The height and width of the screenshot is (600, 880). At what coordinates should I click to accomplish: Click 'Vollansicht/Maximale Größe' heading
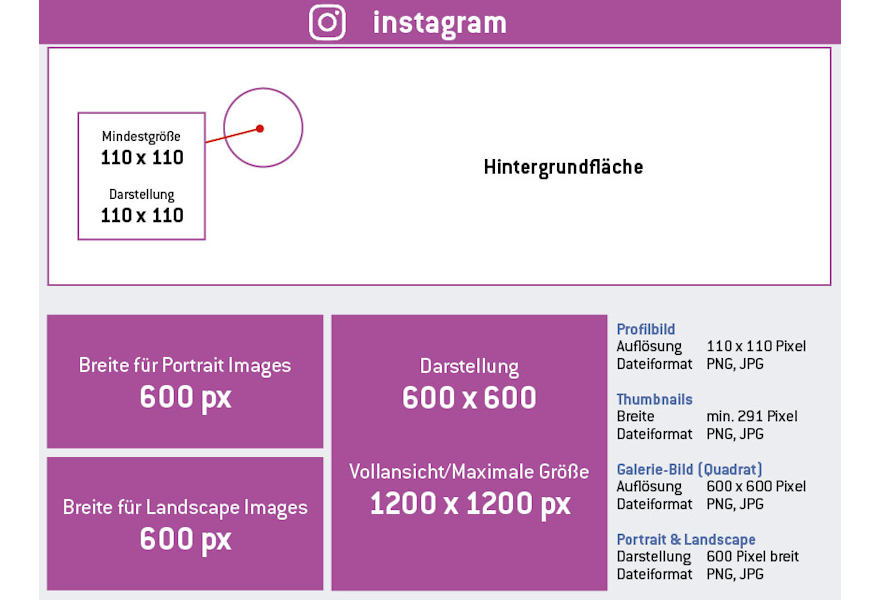[469, 471]
